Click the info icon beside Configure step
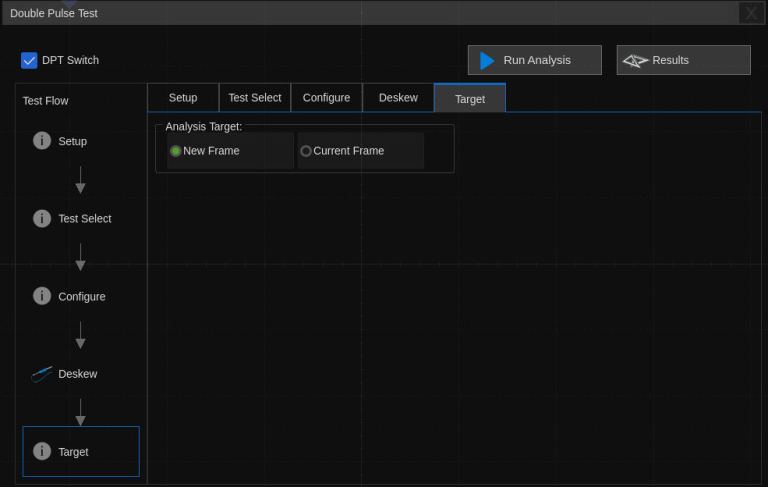768x487 pixels. (42, 296)
